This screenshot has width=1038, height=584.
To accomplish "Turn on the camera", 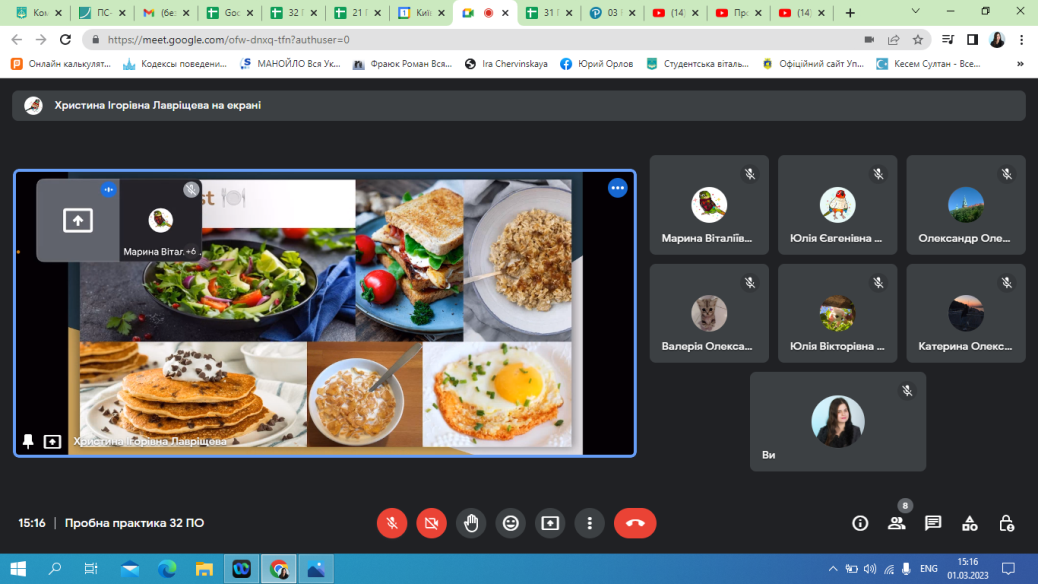I will point(431,523).
